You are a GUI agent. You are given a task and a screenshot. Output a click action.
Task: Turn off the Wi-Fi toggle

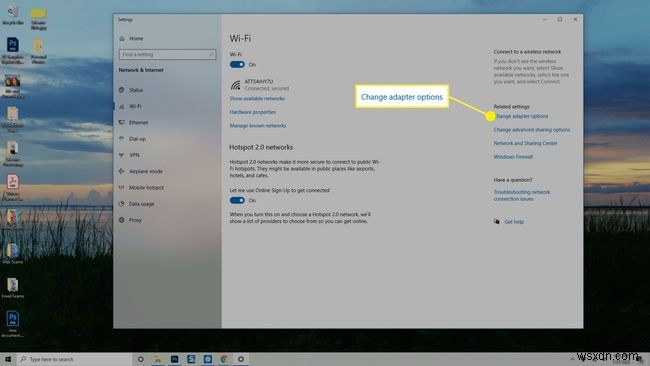(x=237, y=65)
